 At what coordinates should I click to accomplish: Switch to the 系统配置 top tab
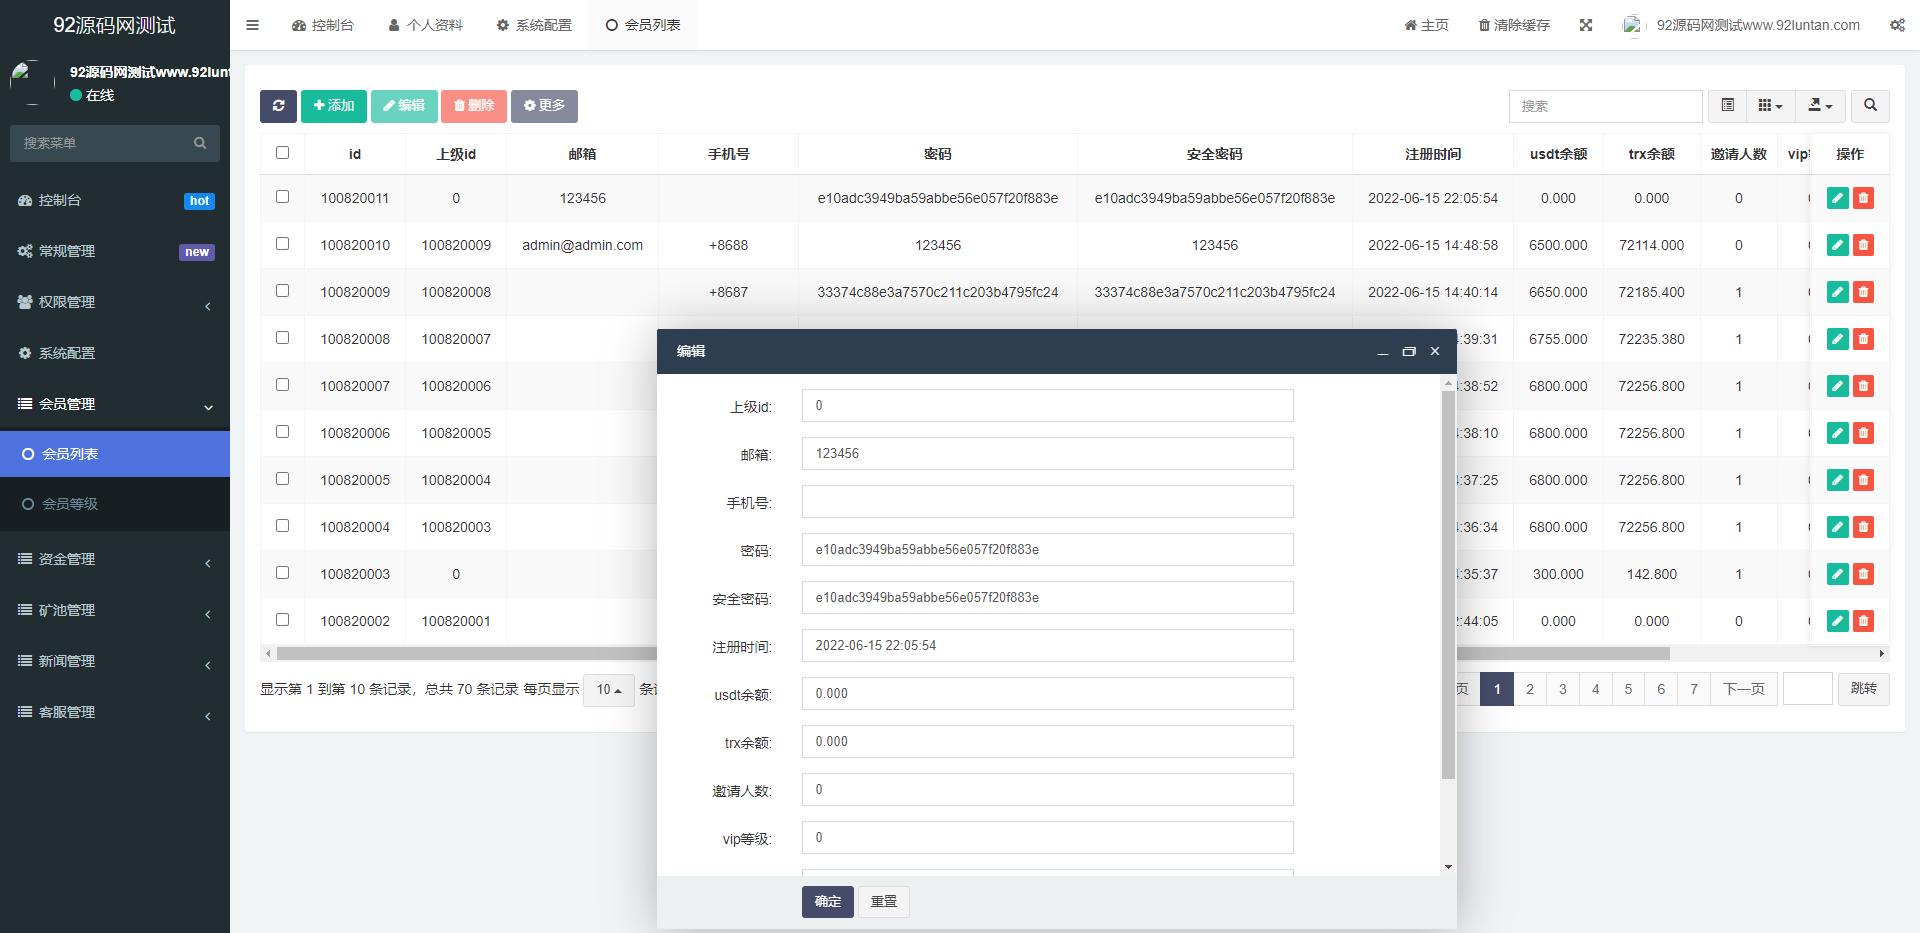coord(534,25)
